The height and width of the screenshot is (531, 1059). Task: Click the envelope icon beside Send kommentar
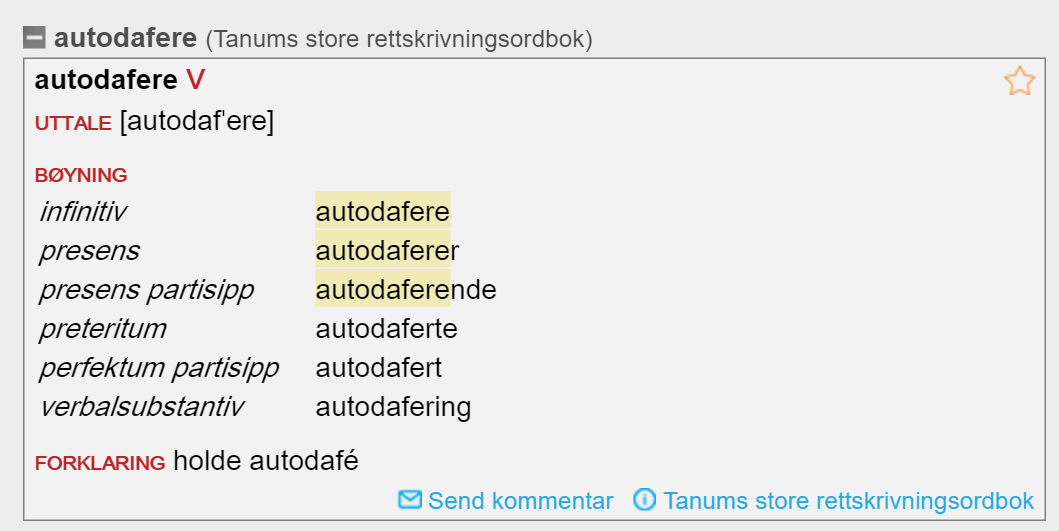(409, 499)
